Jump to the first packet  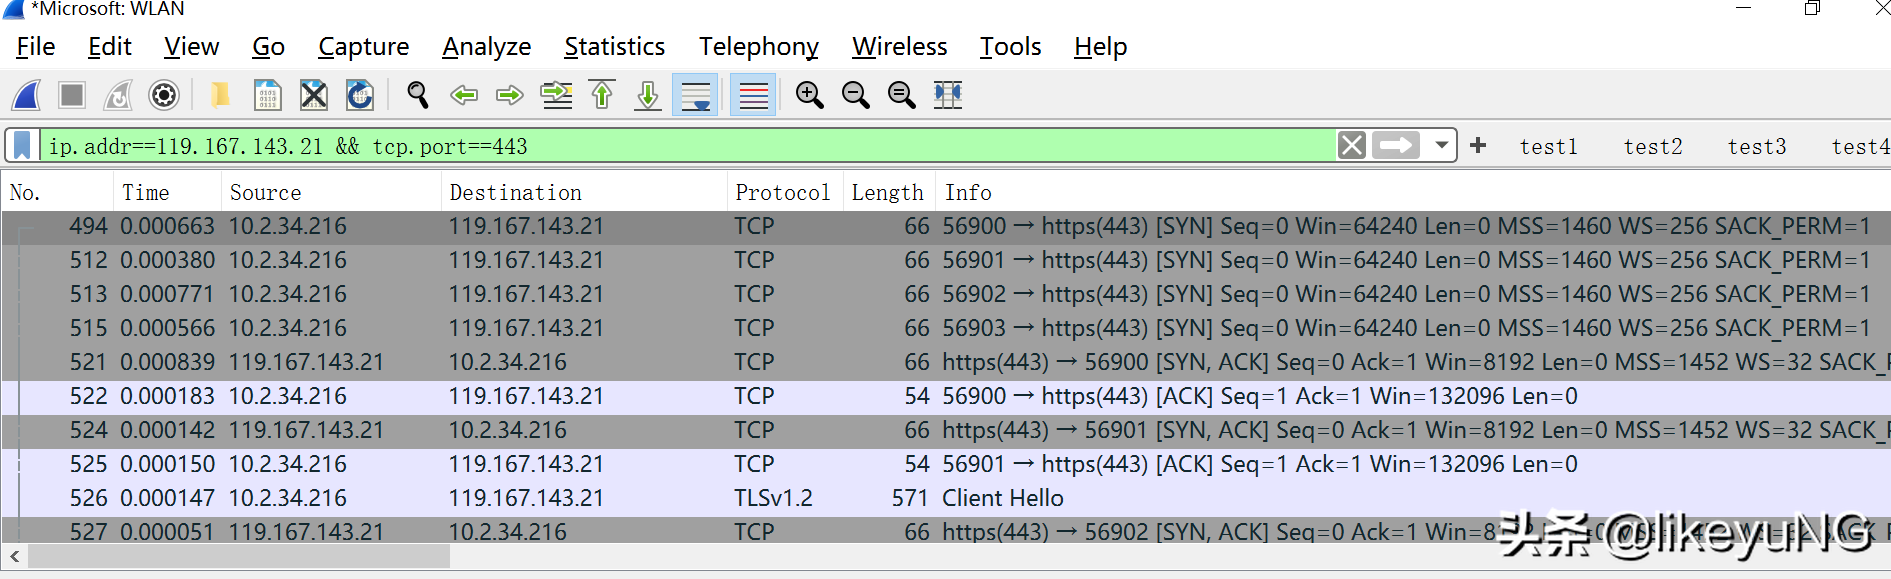[602, 95]
